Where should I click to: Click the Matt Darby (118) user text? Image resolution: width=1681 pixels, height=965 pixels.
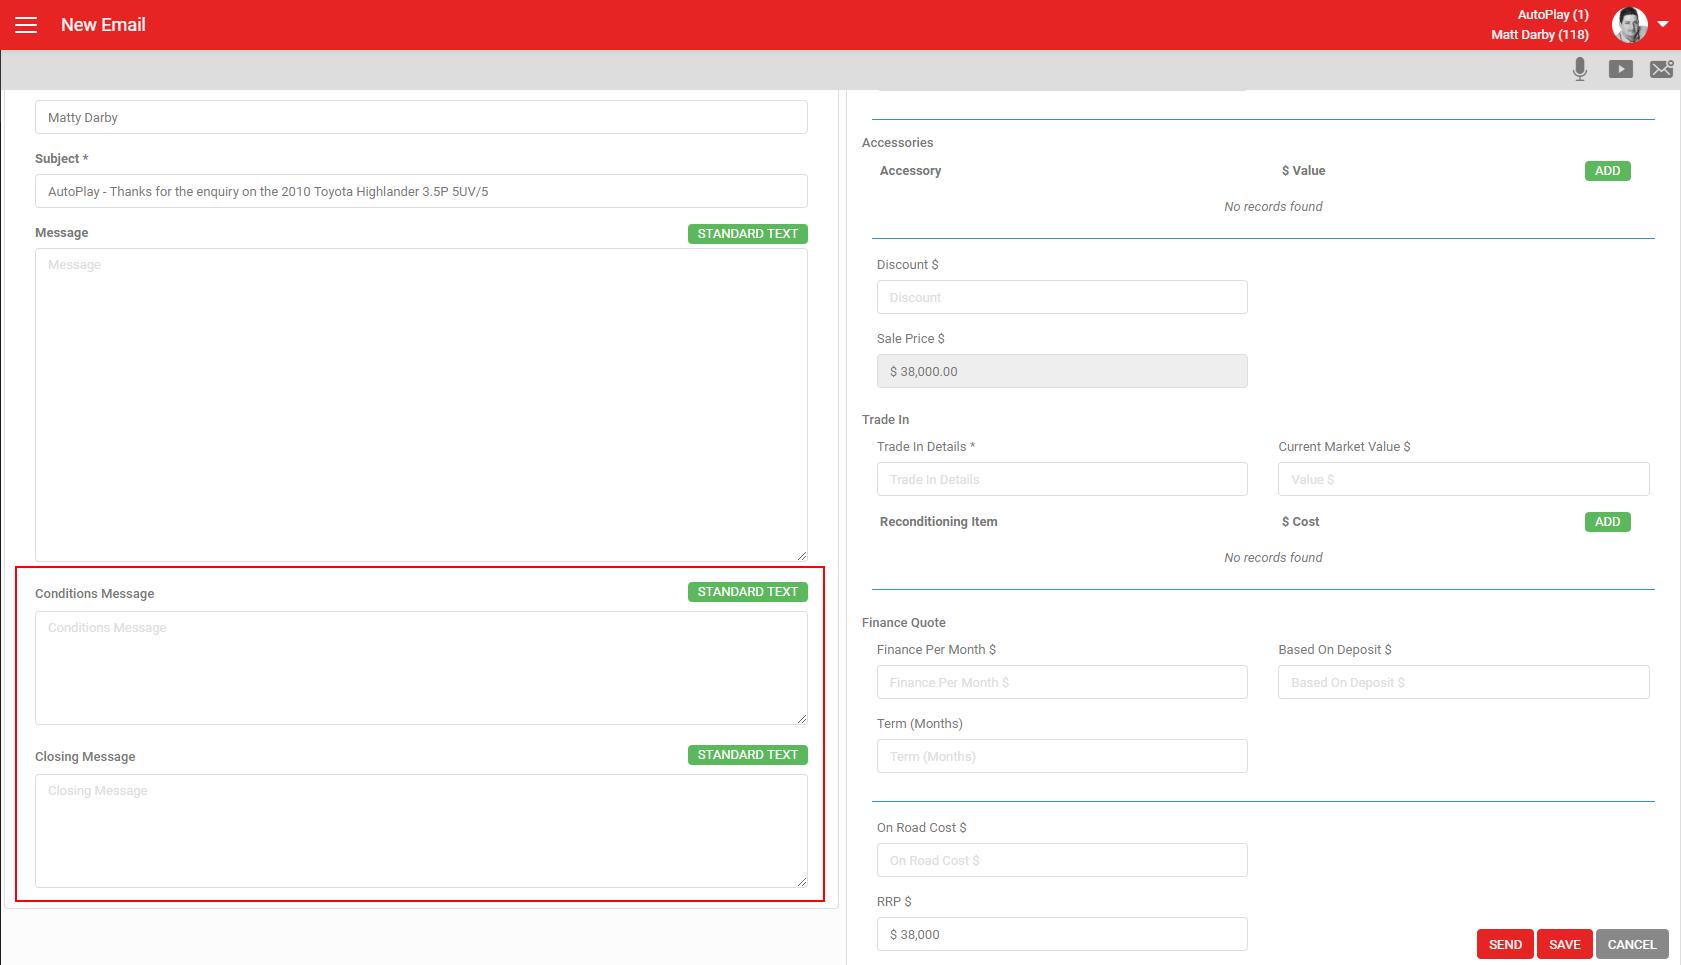point(1540,35)
